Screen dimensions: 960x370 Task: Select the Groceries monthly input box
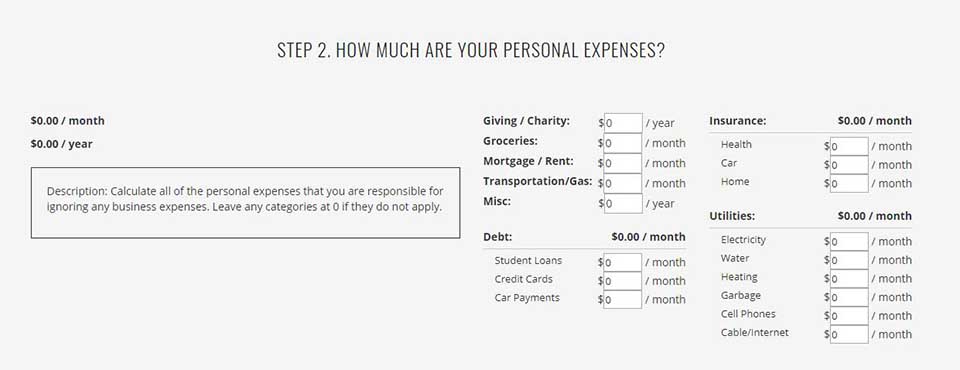click(x=623, y=143)
